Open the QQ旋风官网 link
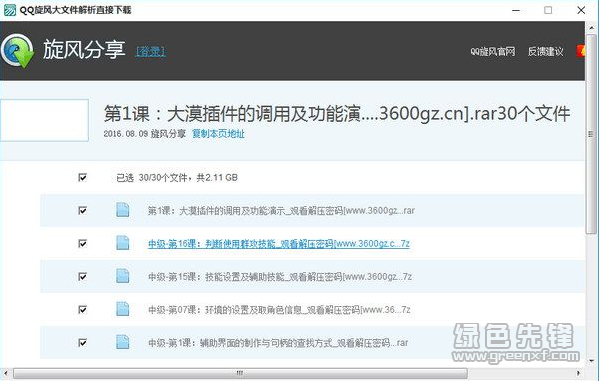Image resolution: width=601 pixels, height=381 pixels. (493, 51)
